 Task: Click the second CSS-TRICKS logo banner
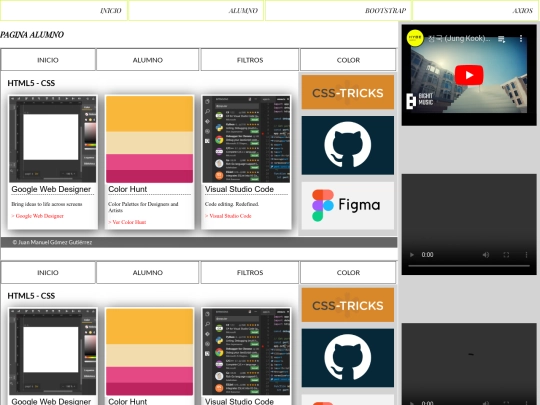[348, 305]
